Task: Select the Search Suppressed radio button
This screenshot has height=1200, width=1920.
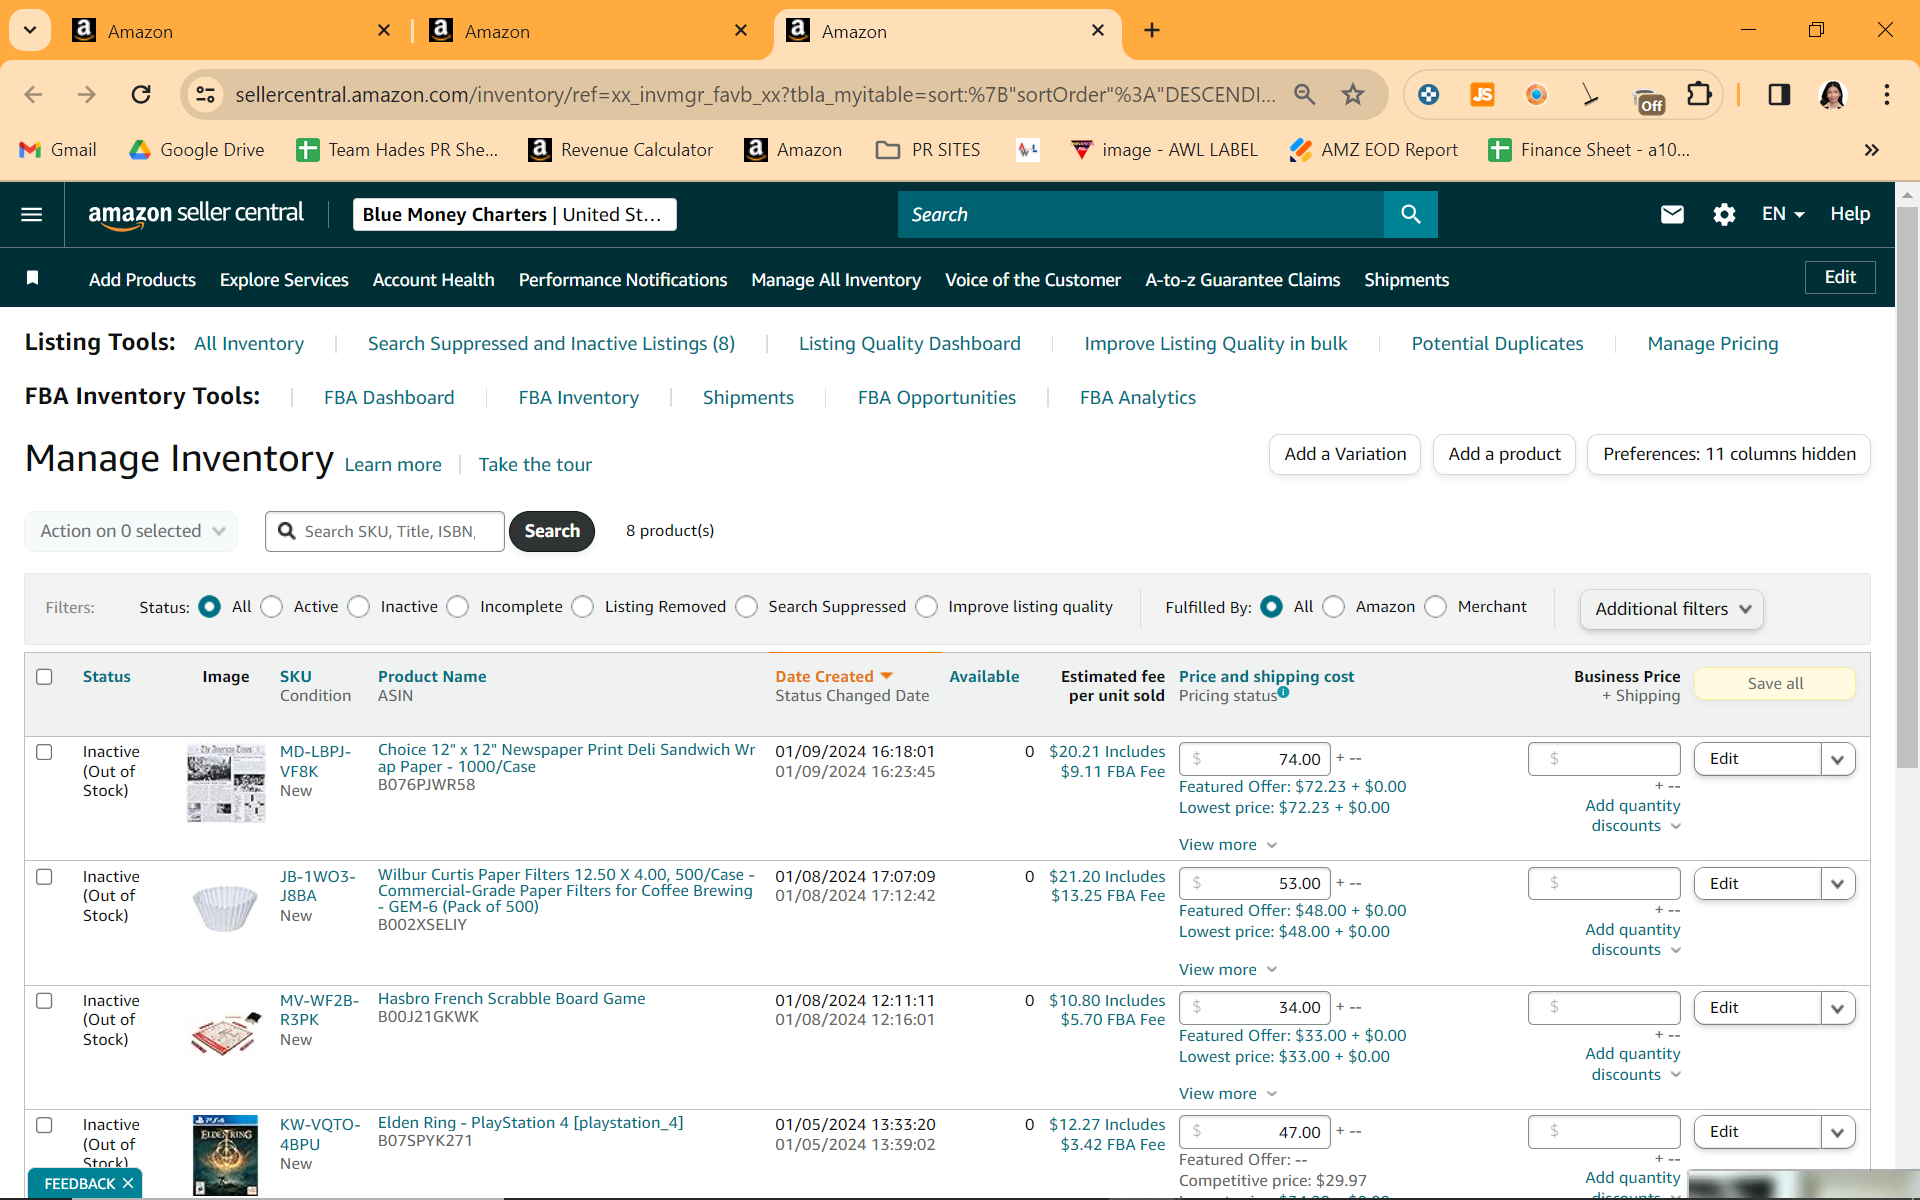Action: tap(747, 607)
